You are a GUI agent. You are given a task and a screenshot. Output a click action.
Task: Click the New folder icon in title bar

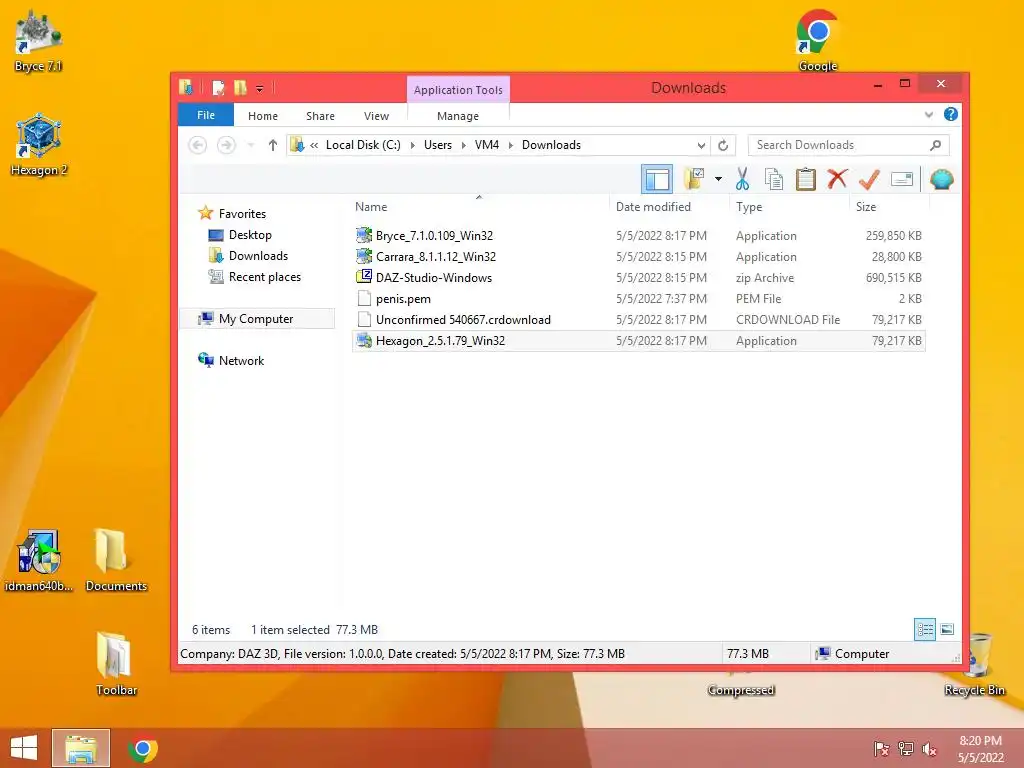pyautogui.click(x=240, y=88)
